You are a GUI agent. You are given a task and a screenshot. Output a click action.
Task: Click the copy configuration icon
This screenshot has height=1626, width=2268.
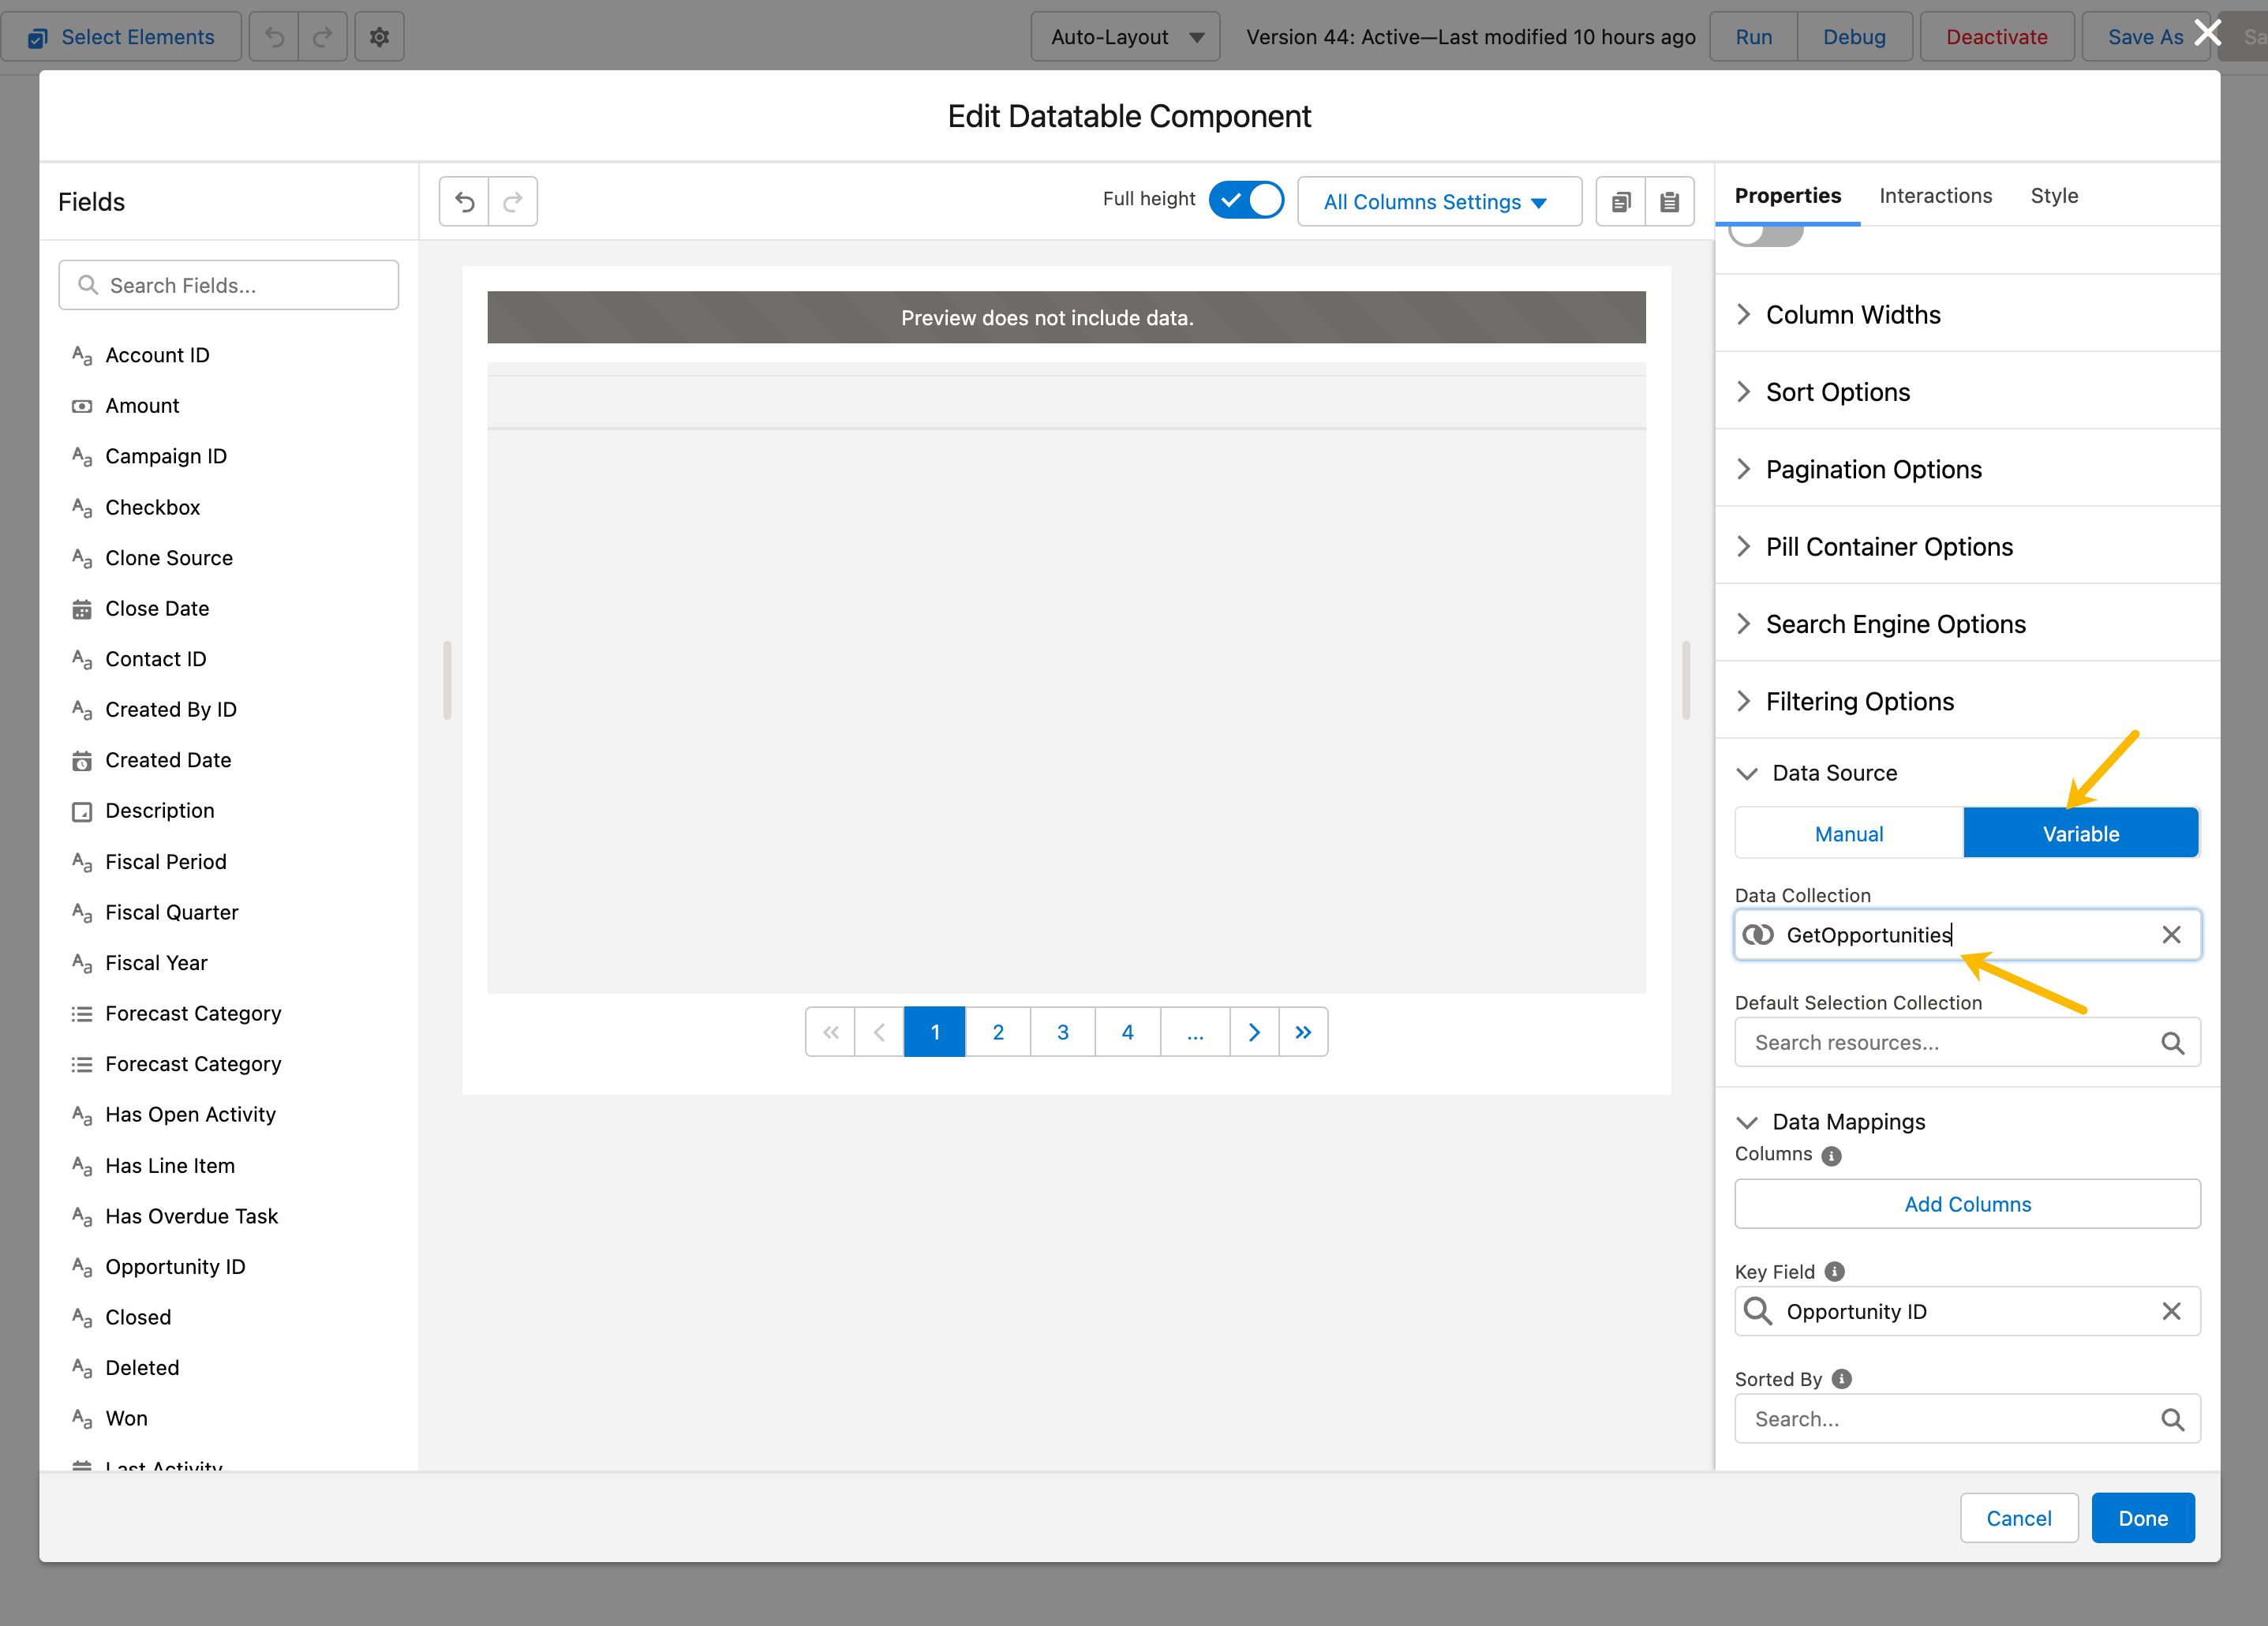tap(1620, 202)
